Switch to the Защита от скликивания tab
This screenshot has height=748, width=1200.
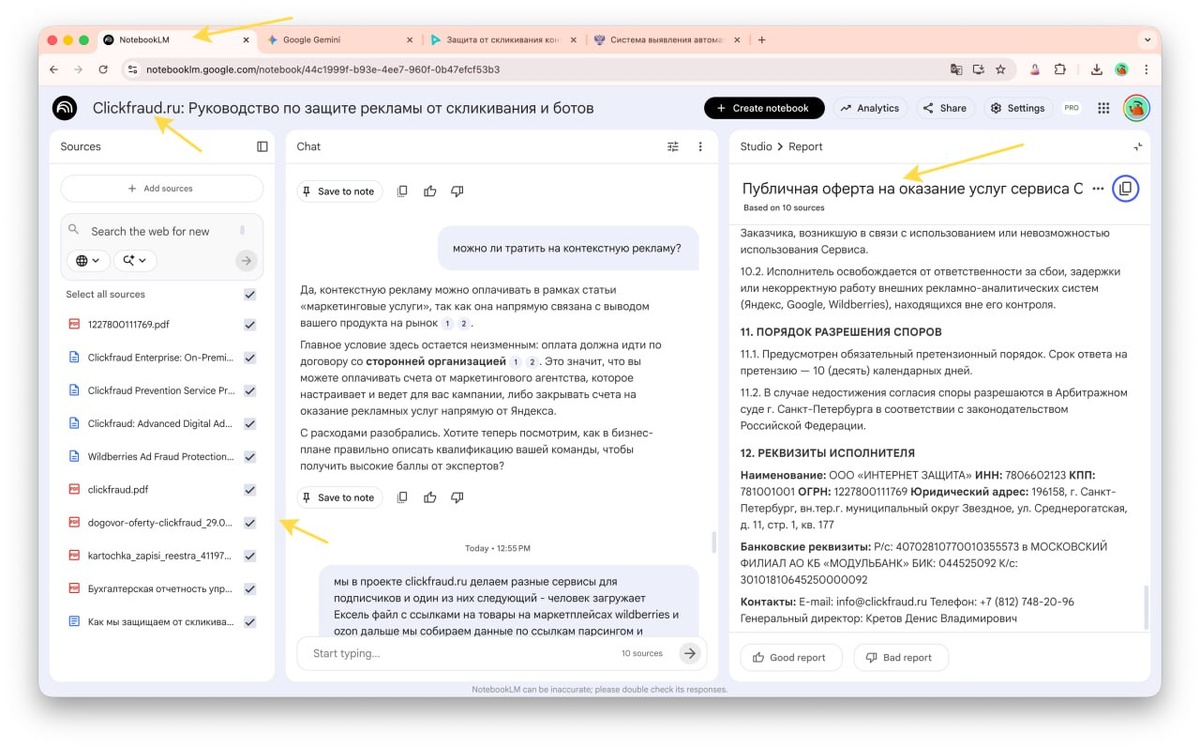(502, 40)
